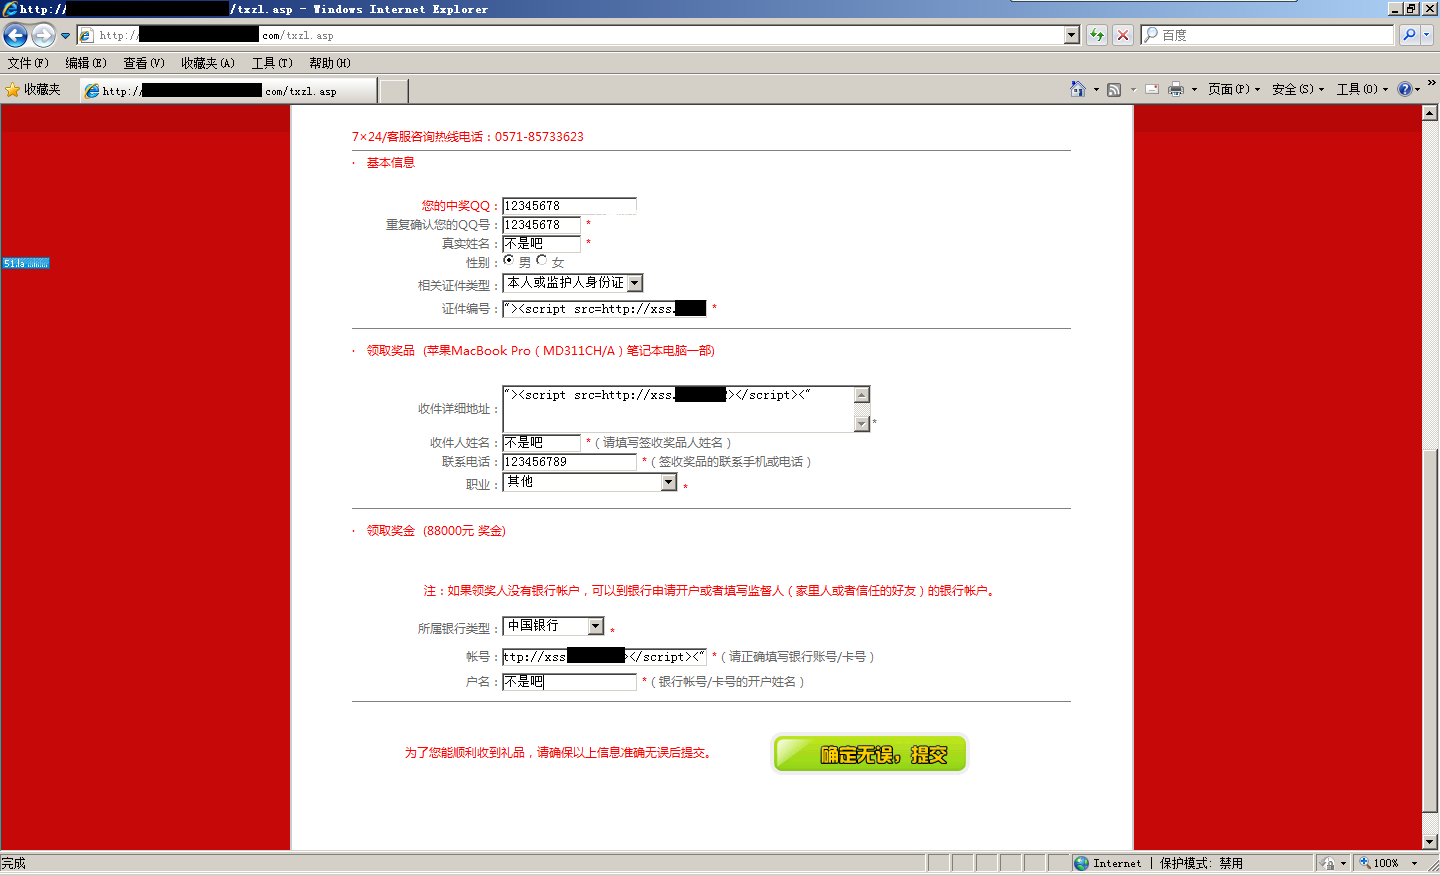Image resolution: width=1440 pixels, height=876 pixels.
Task: Open the zoom level 100% control
Action: (1388, 863)
